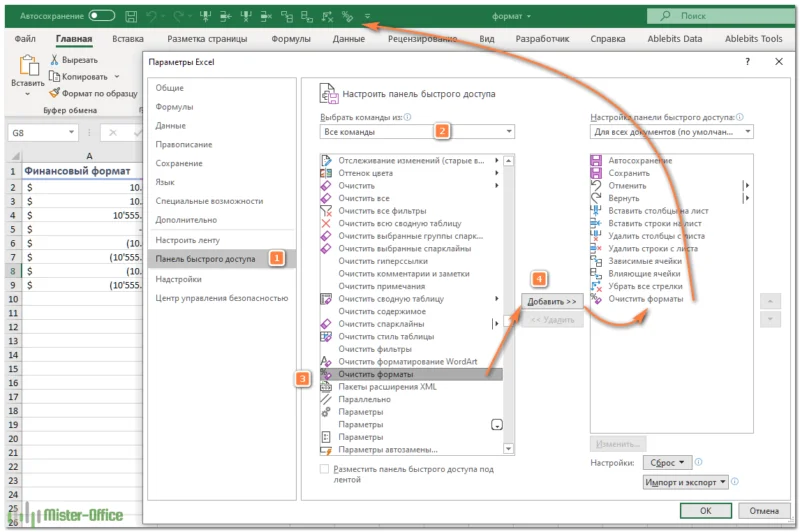The width and height of the screenshot is (800, 532).
Task: Select Зависимые ячейки in the right list
Action: [644, 261]
